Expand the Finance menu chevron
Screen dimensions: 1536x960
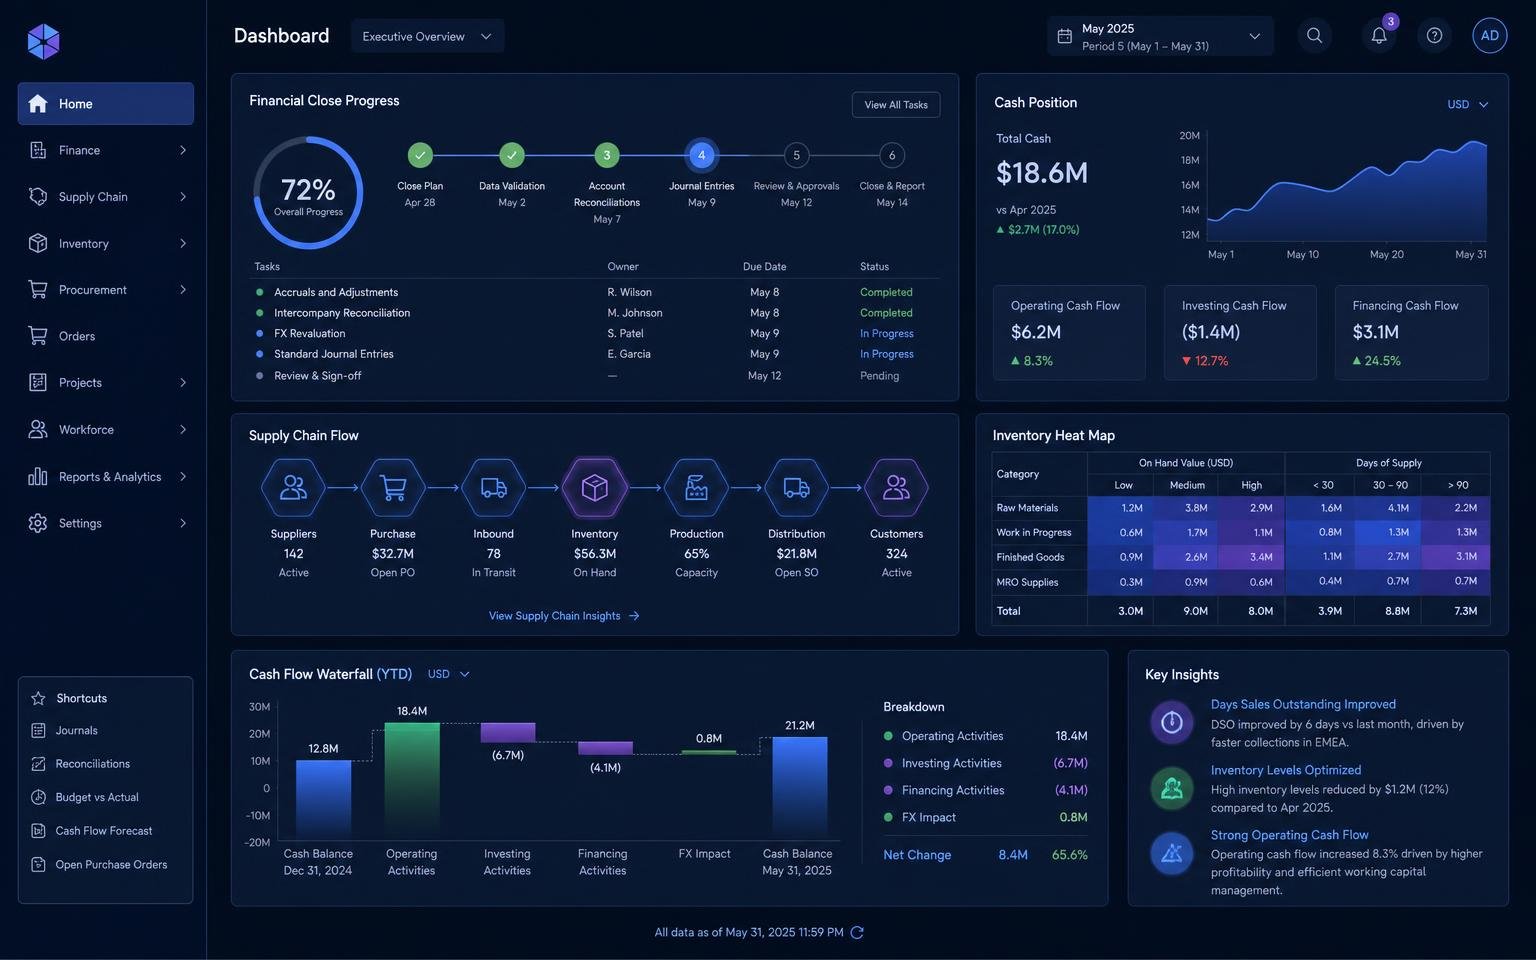click(x=183, y=150)
